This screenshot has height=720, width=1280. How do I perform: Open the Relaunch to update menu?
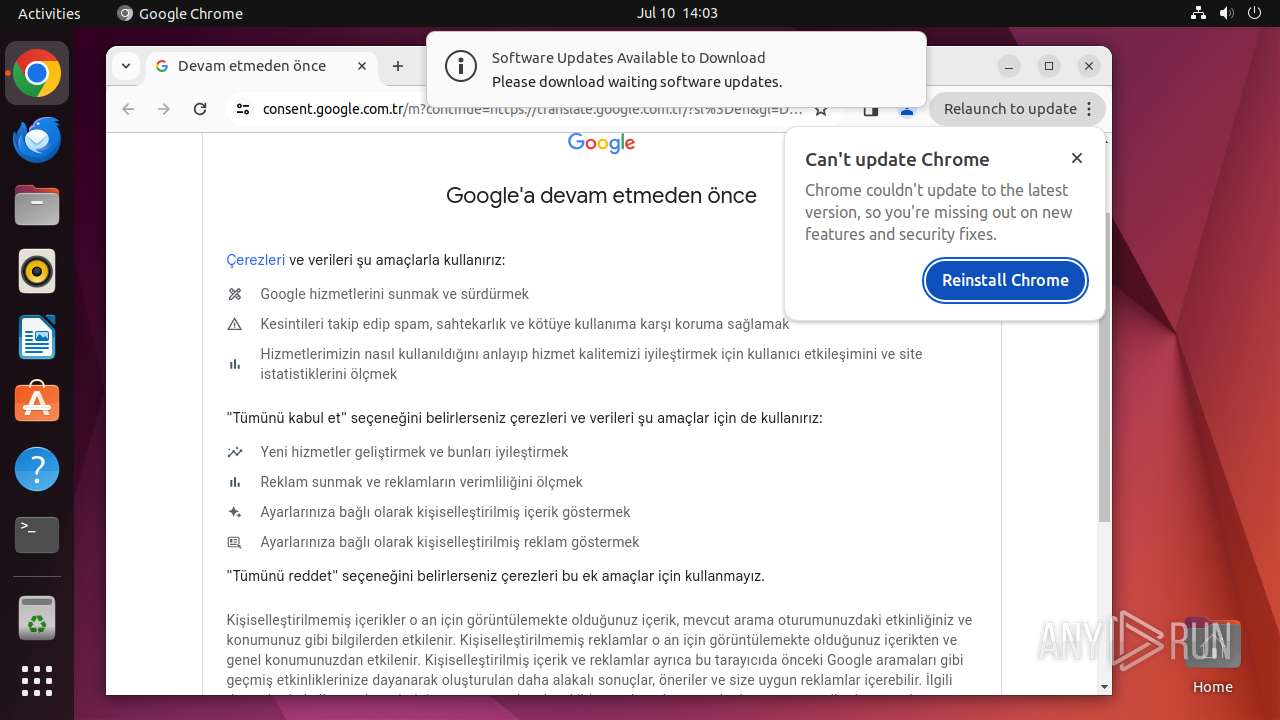(x=1017, y=109)
